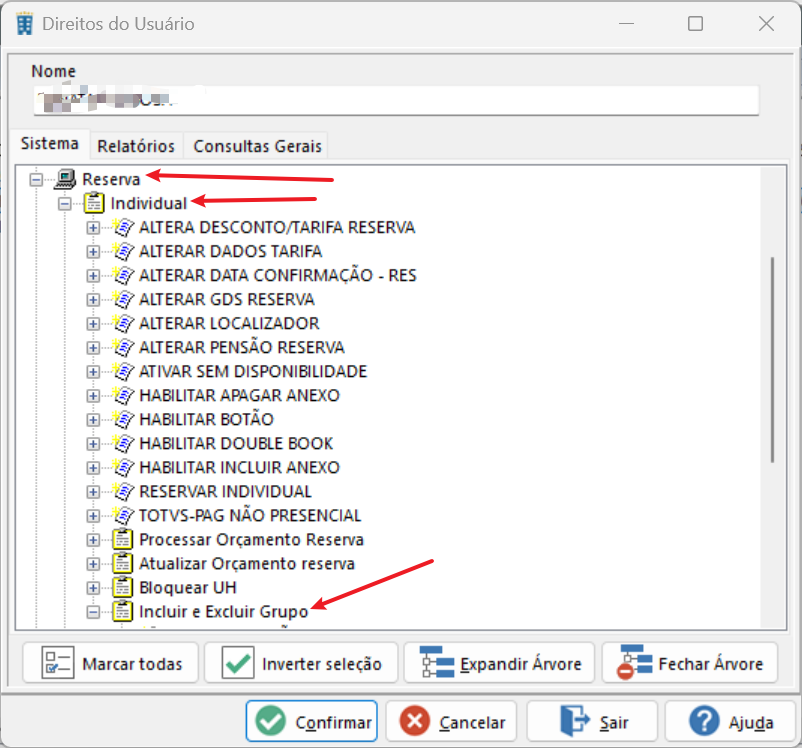This screenshot has width=802, height=748.
Task: Click icon beside ALTERAR GDS RESERVA
Action: tap(123, 299)
